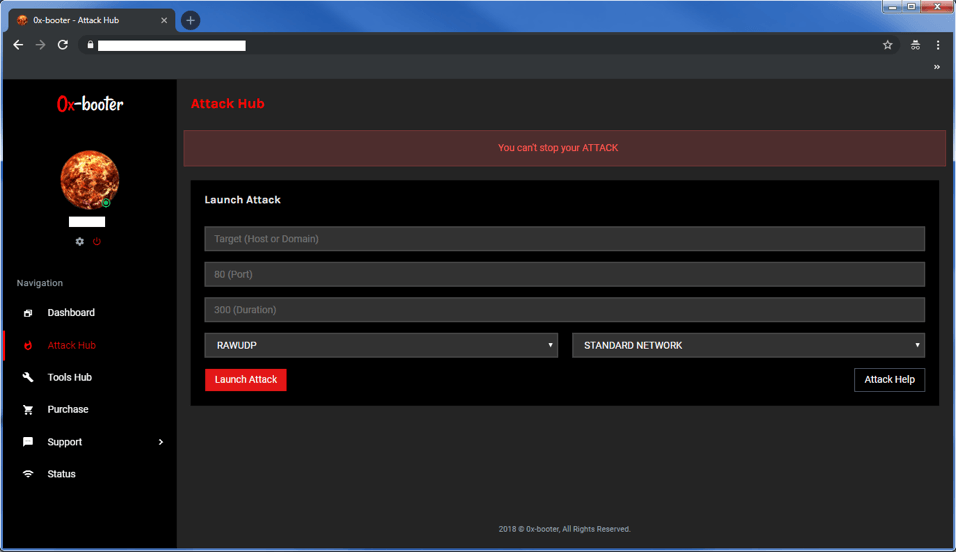Click the 80 (Port) input field
956x552 pixels.
click(x=565, y=274)
